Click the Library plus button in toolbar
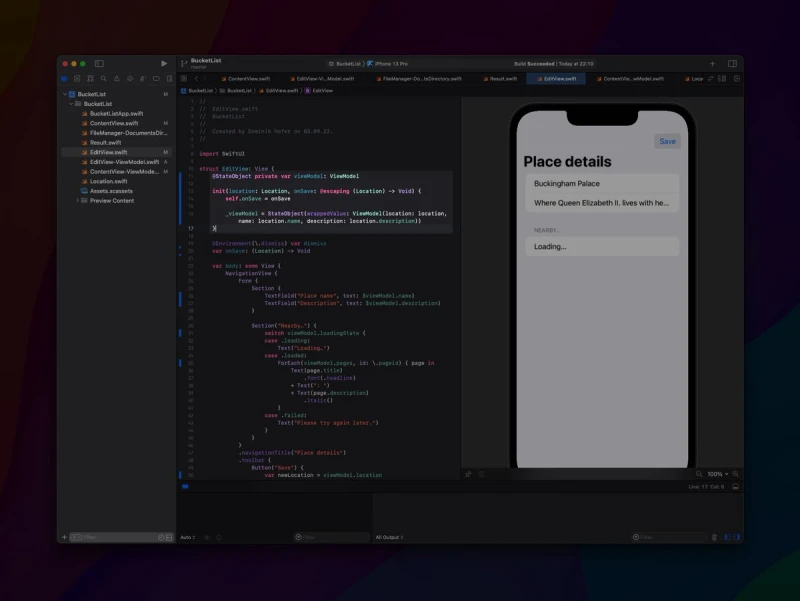800x601 pixels. click(712, 63)
